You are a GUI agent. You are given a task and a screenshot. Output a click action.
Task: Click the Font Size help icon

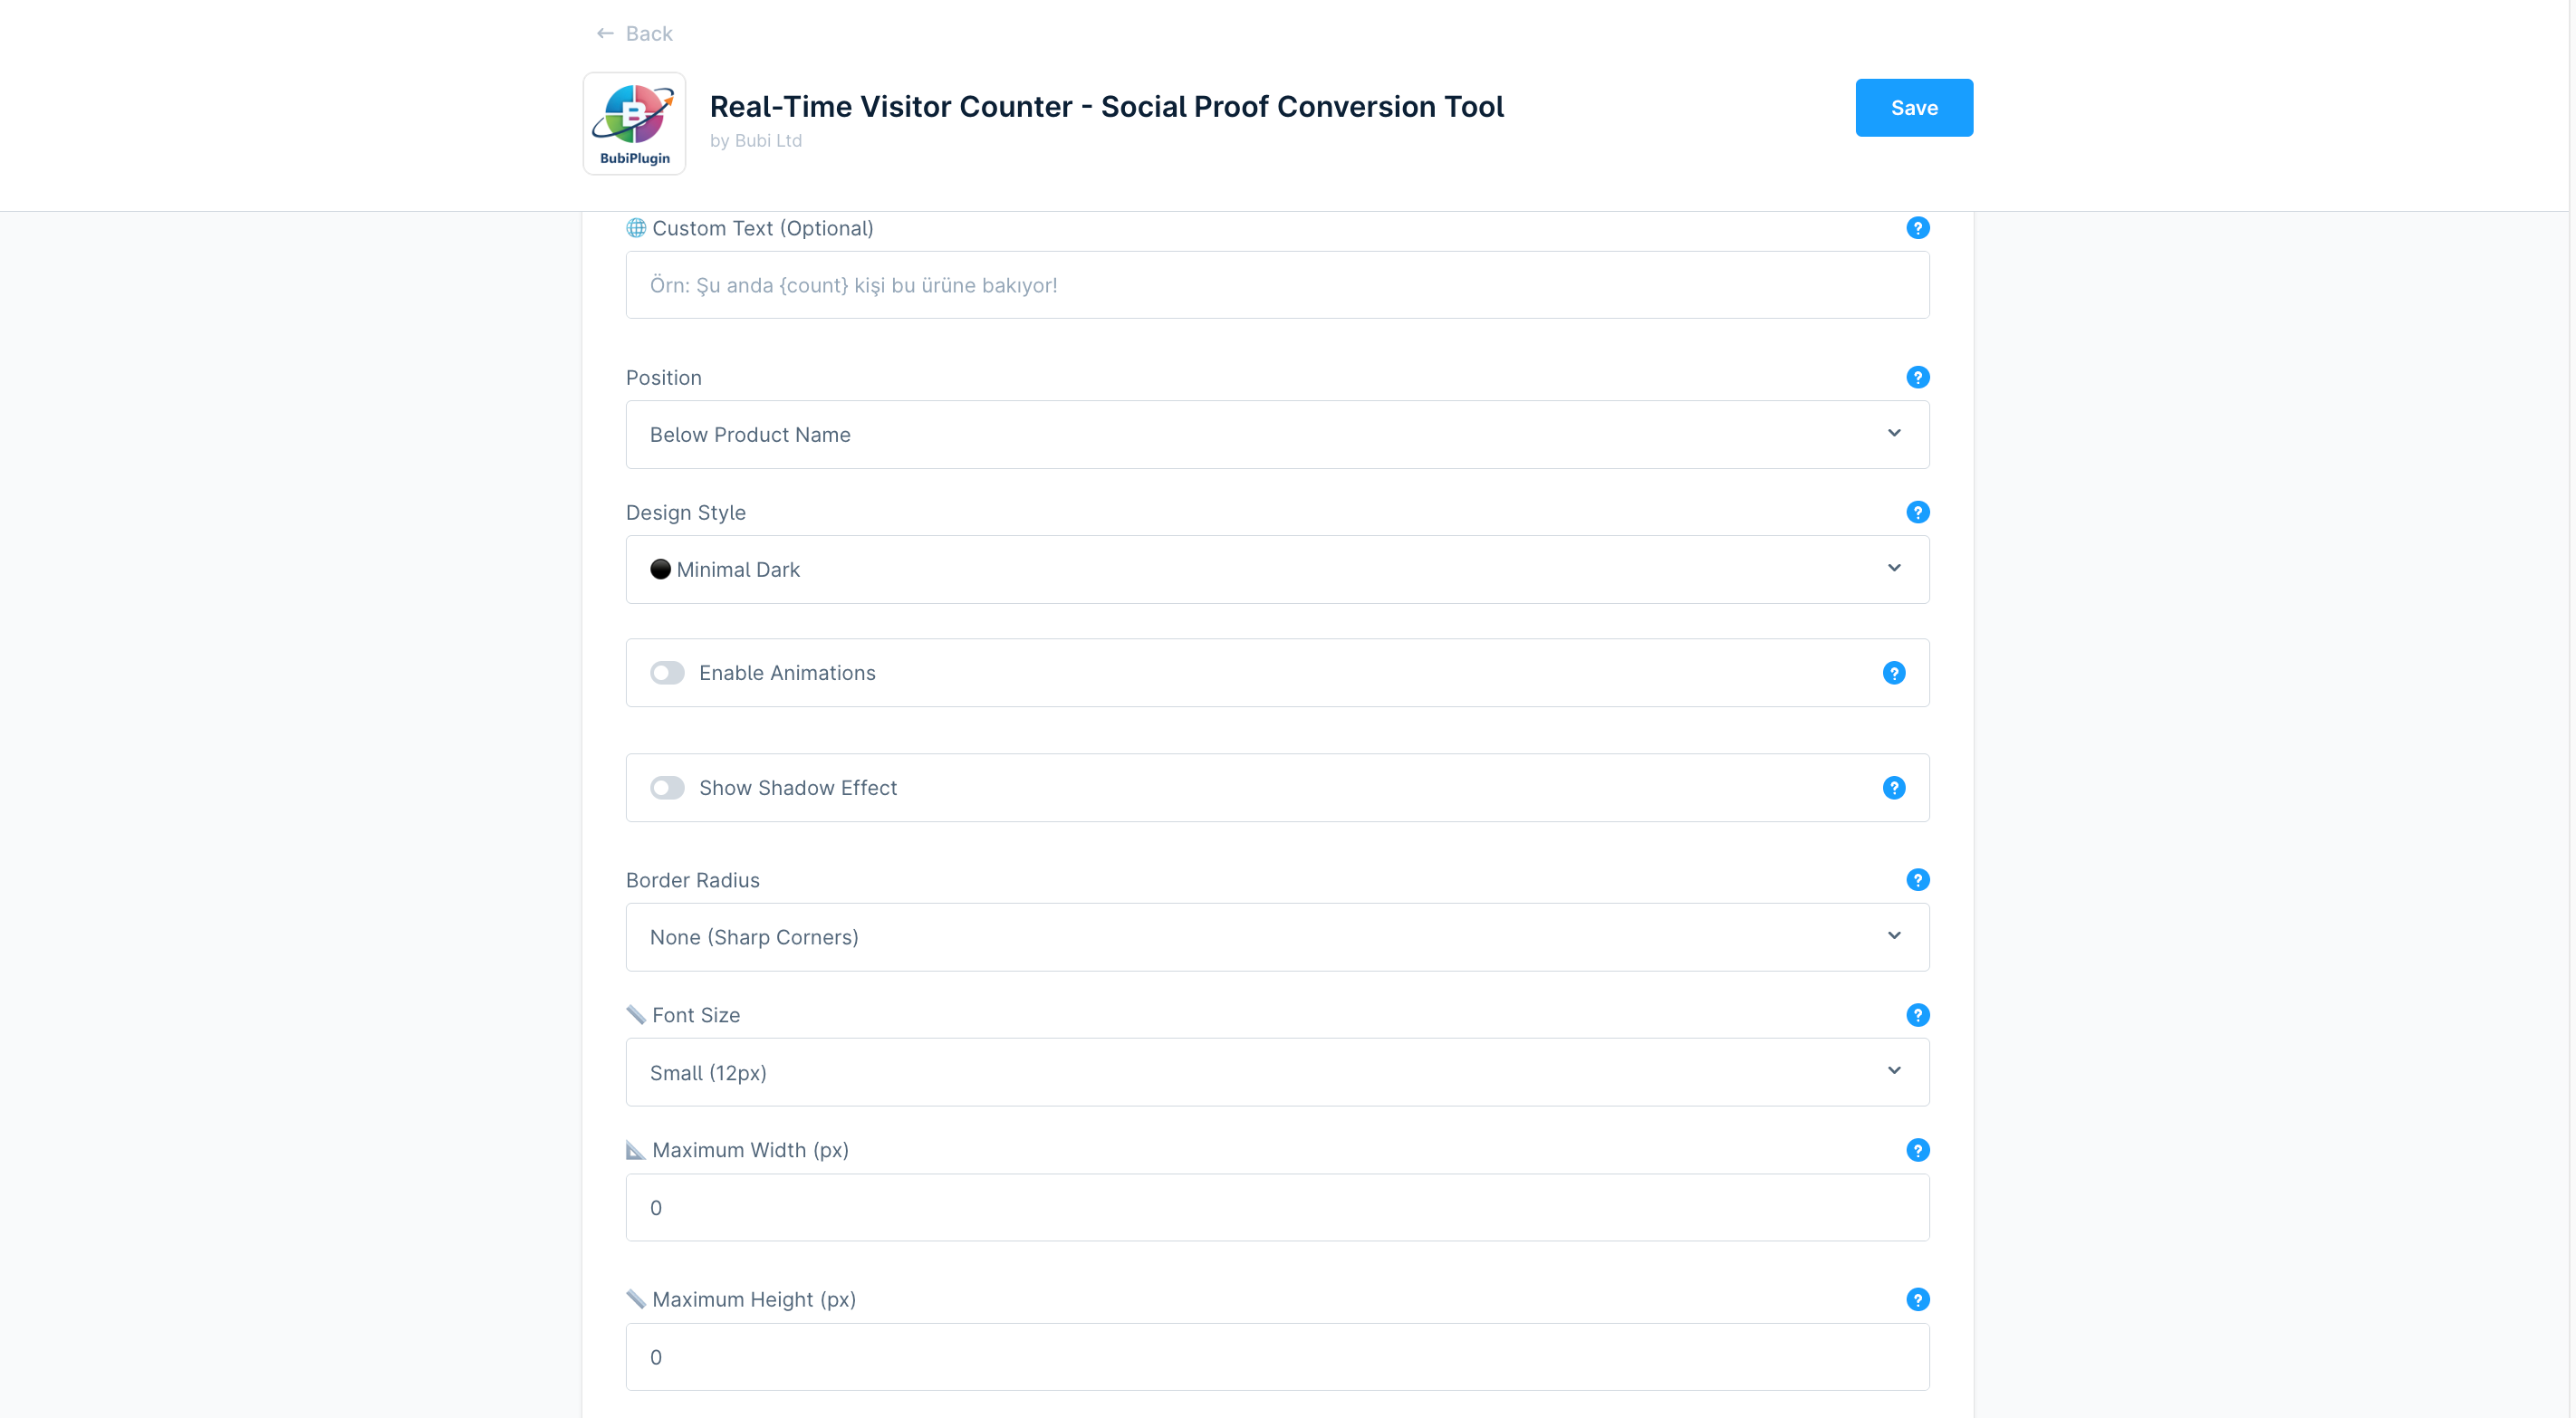(1917, 1015)
